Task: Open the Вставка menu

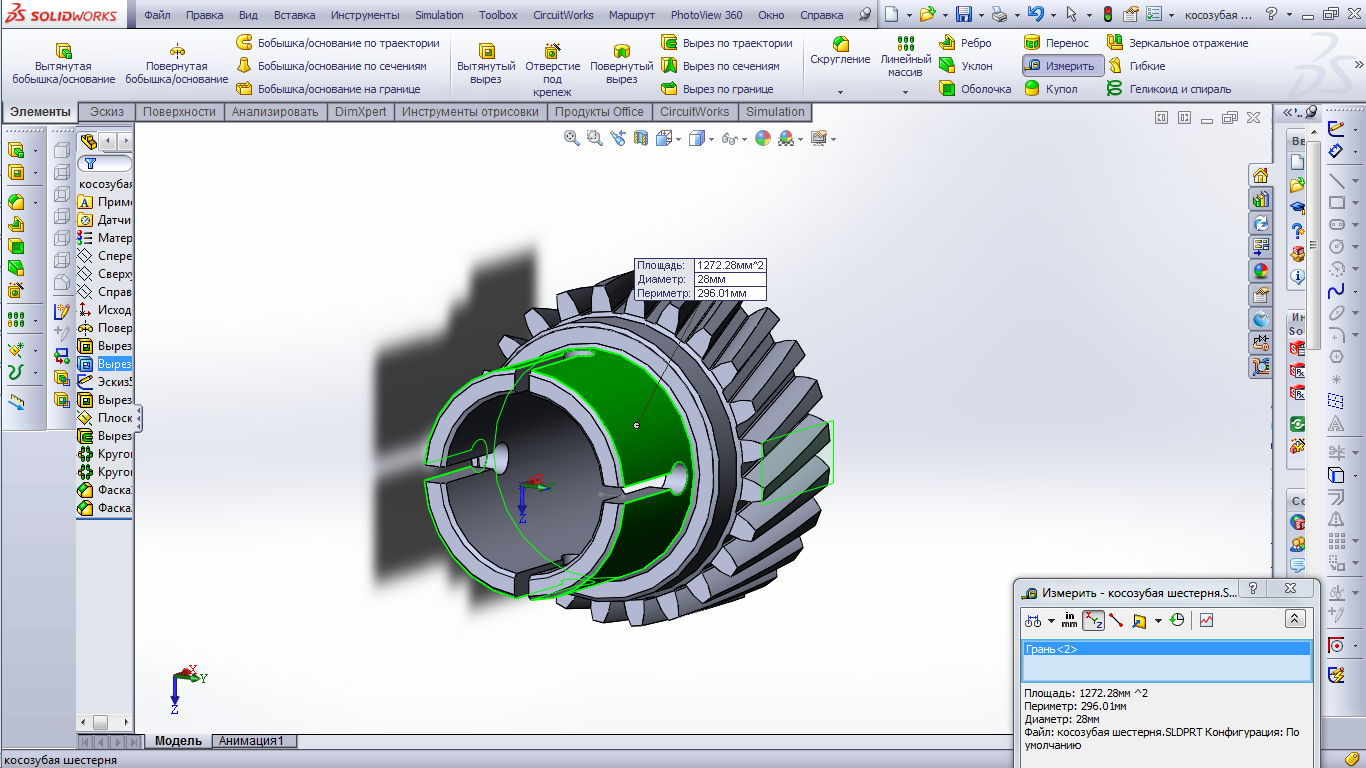Action: pyautogui.click(x=294, y=15)
